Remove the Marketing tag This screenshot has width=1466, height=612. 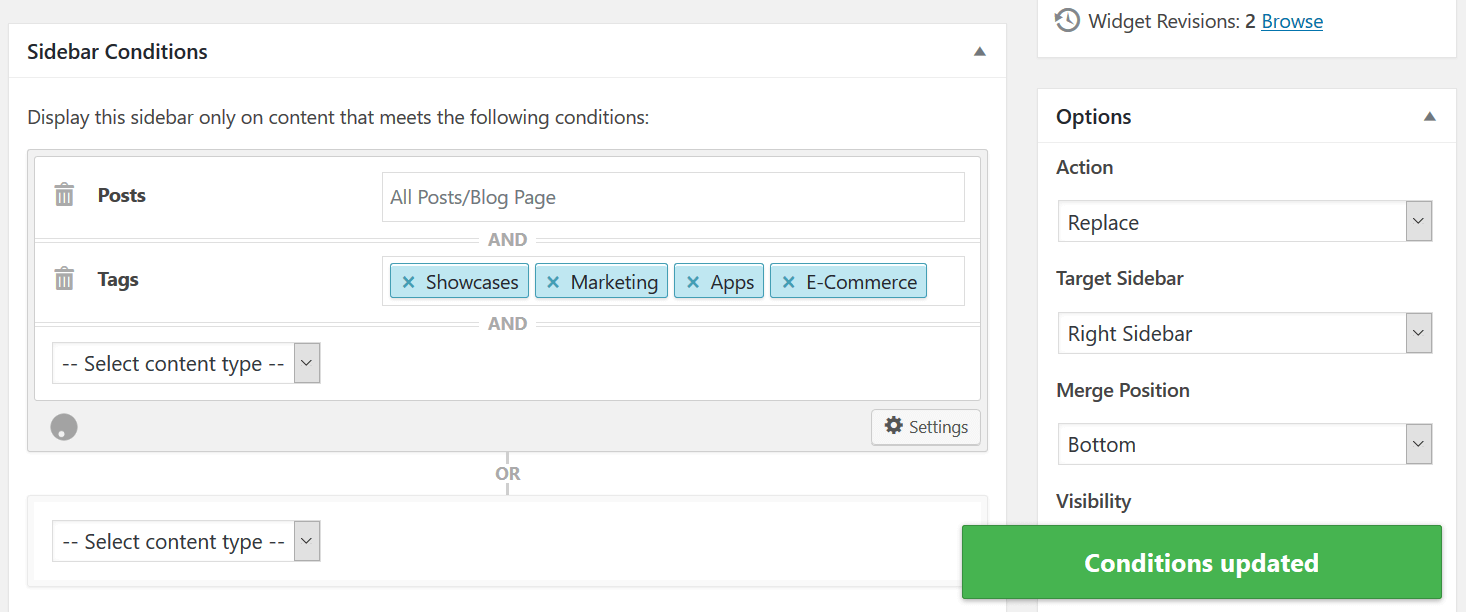(552, 282)
